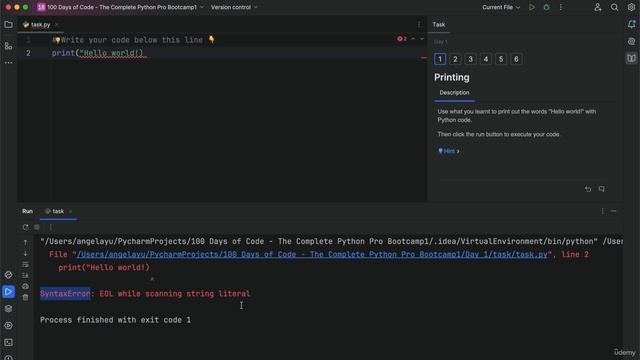Toggle the Task book icon in right sidebar
The height and width of the screenshot is (360, 640).
click(631, 58)
